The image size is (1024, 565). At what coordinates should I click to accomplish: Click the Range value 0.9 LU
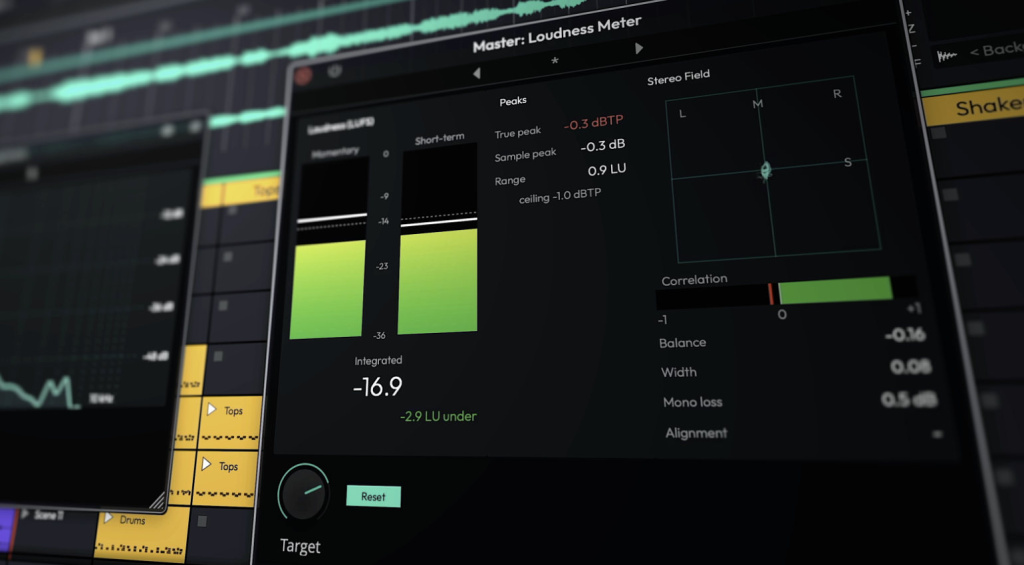(x=607, y=170)
